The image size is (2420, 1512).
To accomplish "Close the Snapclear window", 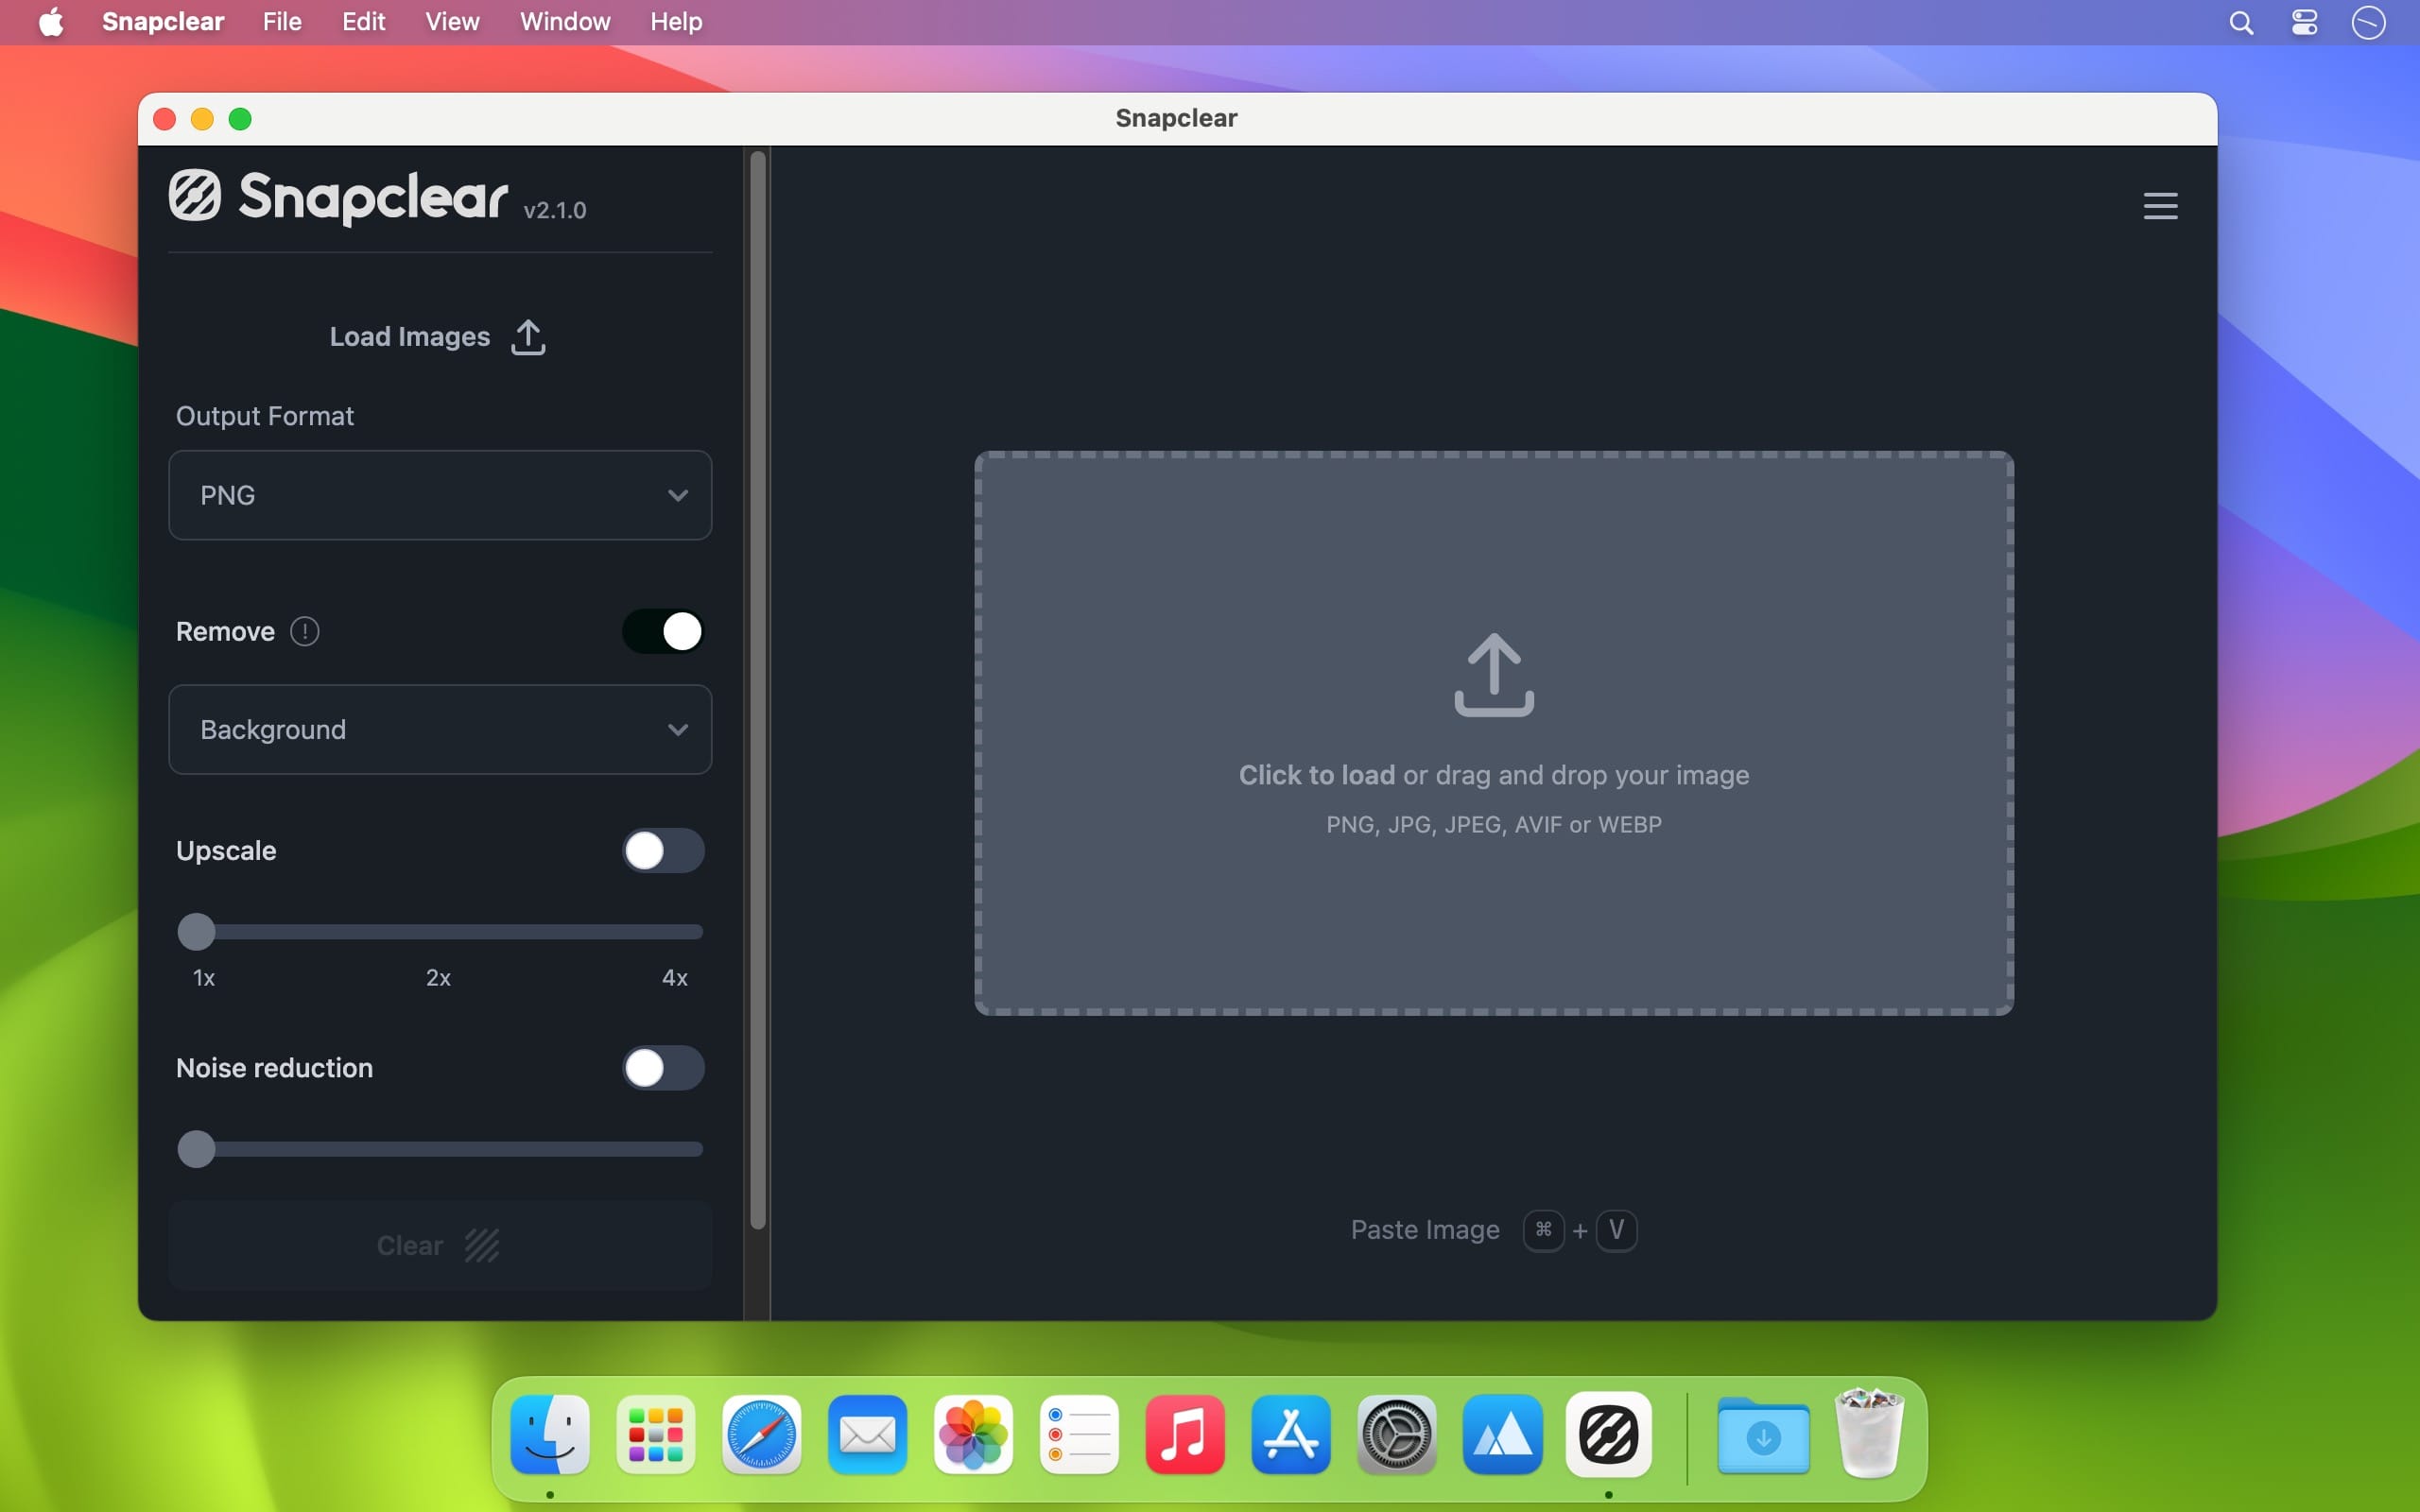I will [x=165, y=119].
